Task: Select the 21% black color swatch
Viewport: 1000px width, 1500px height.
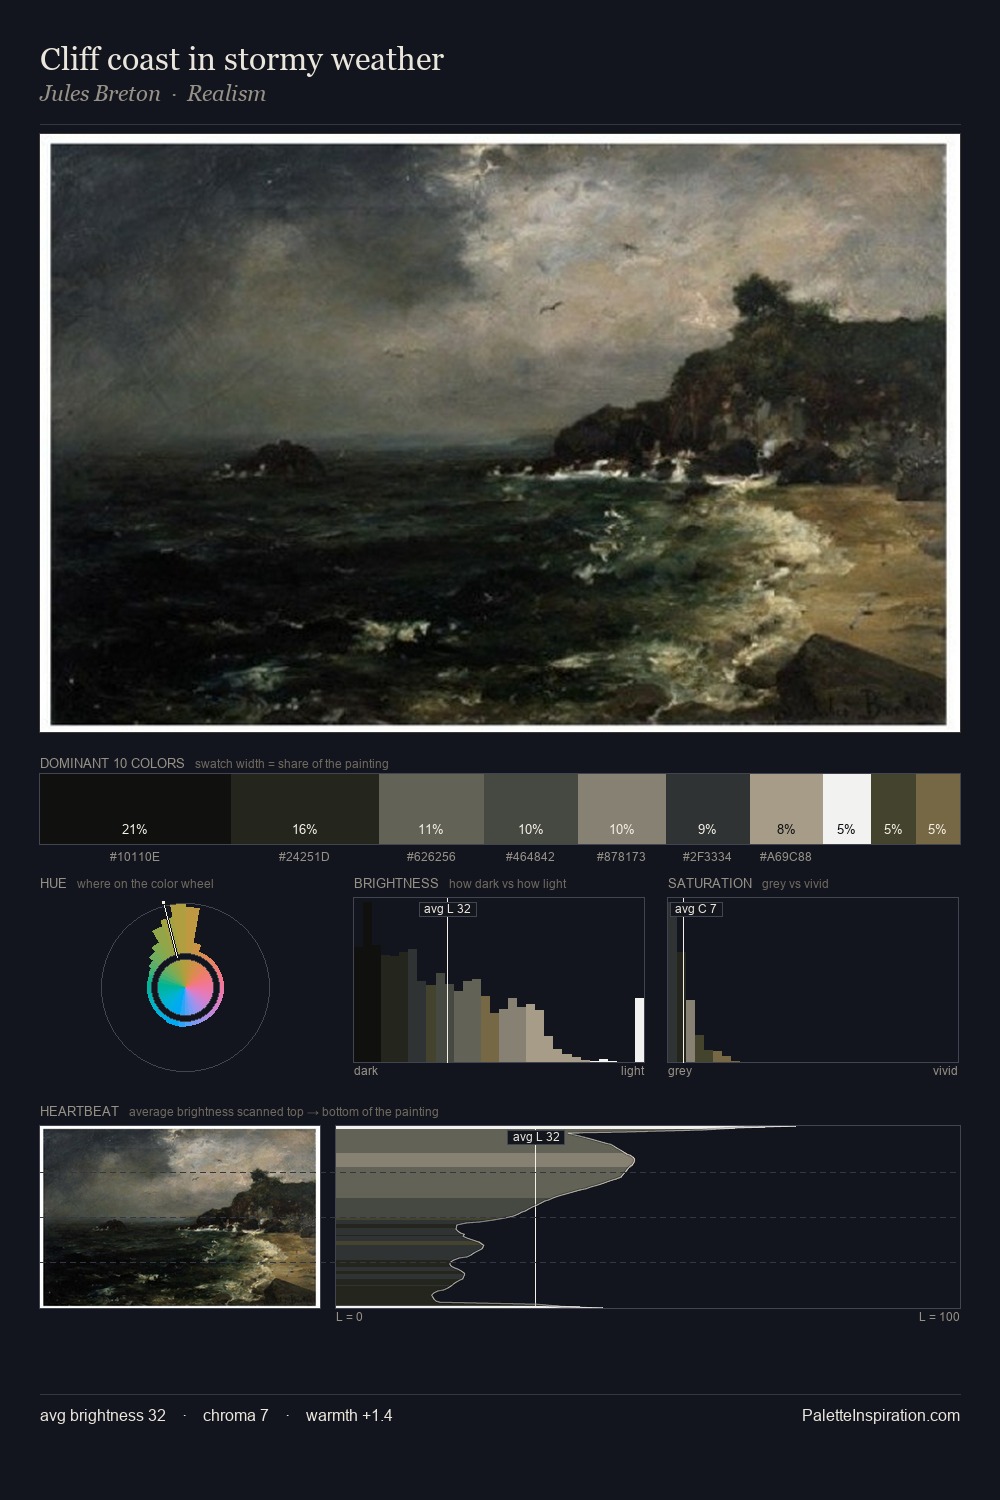Action: pyautogui.click(x=135, y=809)
